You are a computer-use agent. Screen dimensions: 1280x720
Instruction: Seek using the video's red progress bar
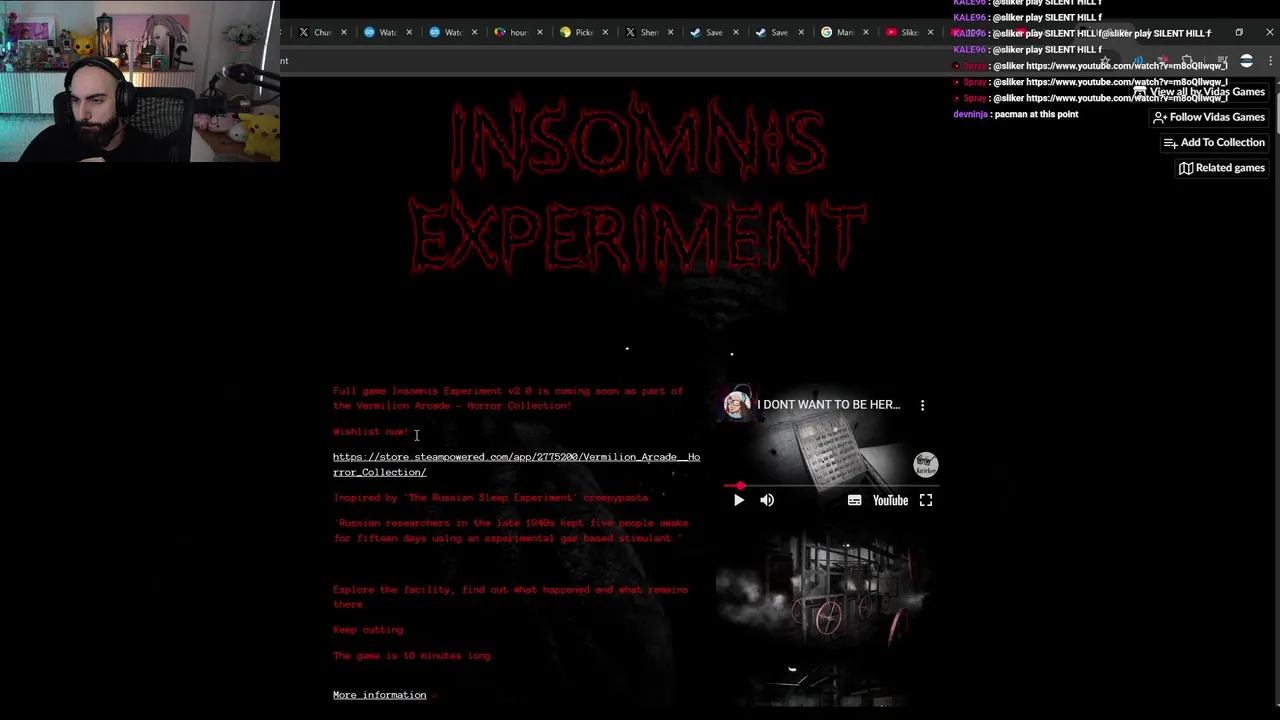point(830,486)
